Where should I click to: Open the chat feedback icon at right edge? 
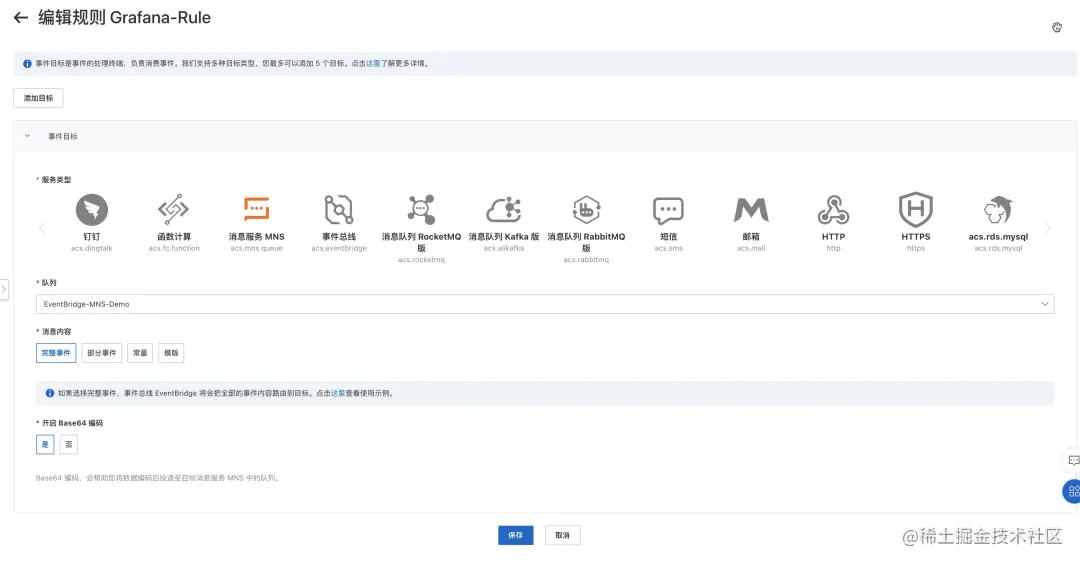1073,460
